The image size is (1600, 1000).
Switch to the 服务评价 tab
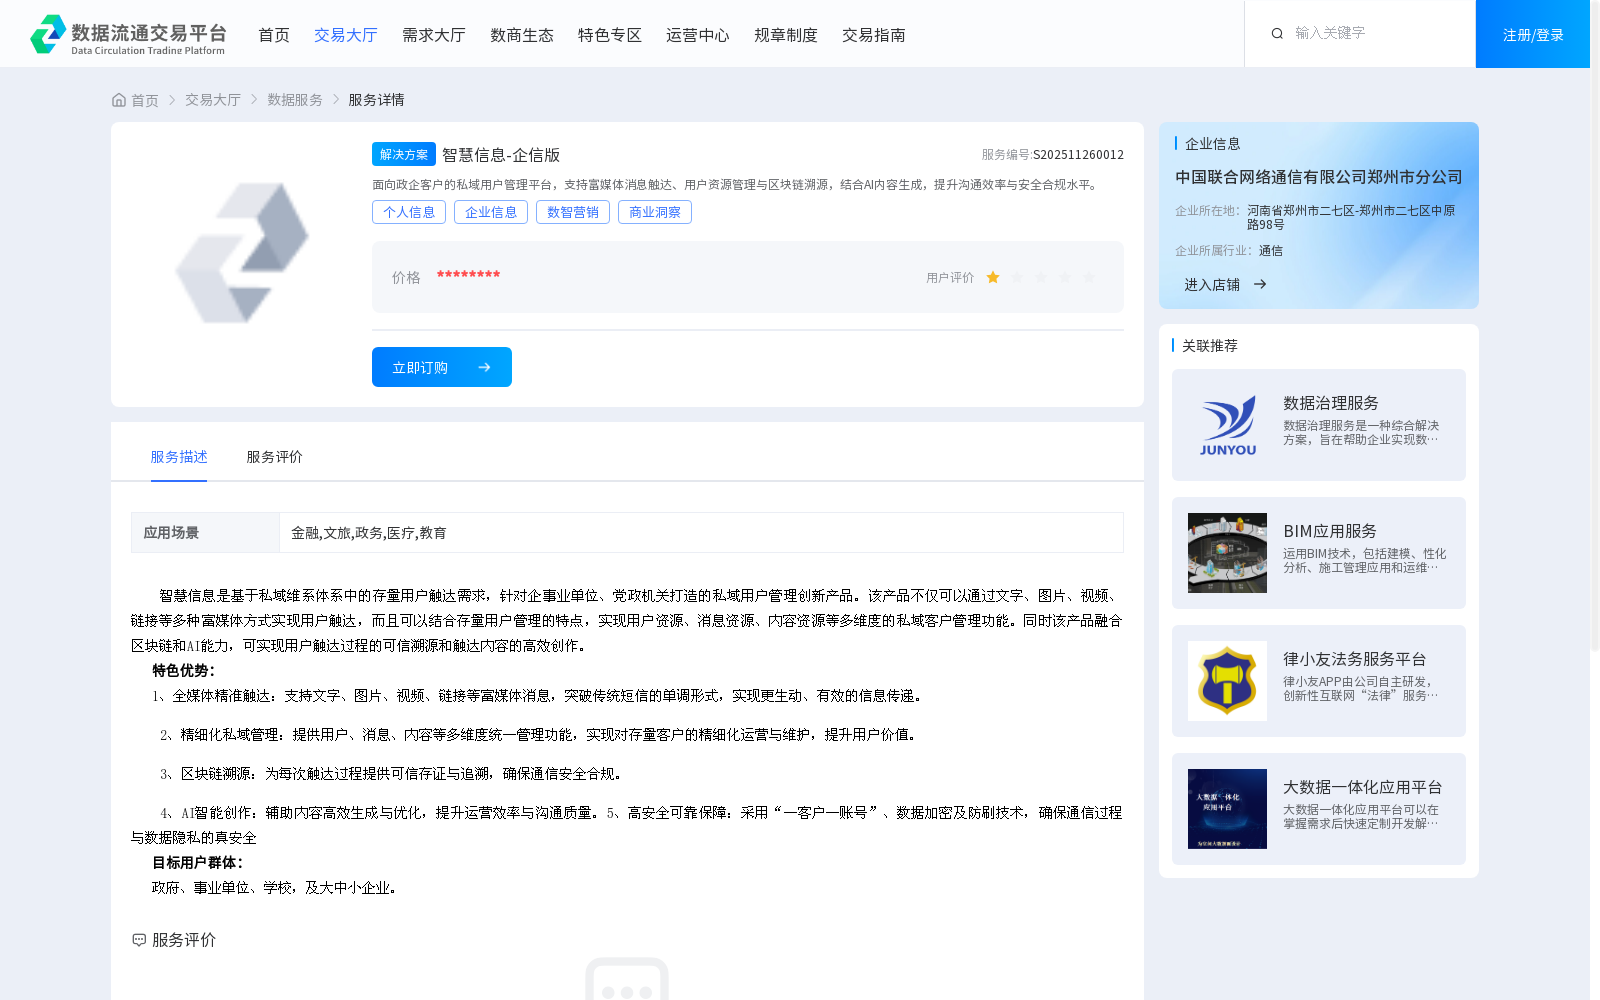tap(275, 457)
